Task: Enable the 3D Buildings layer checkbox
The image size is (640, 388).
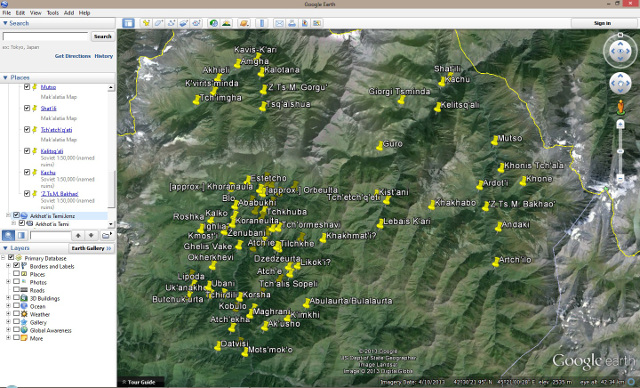Action: pos(16,298)
